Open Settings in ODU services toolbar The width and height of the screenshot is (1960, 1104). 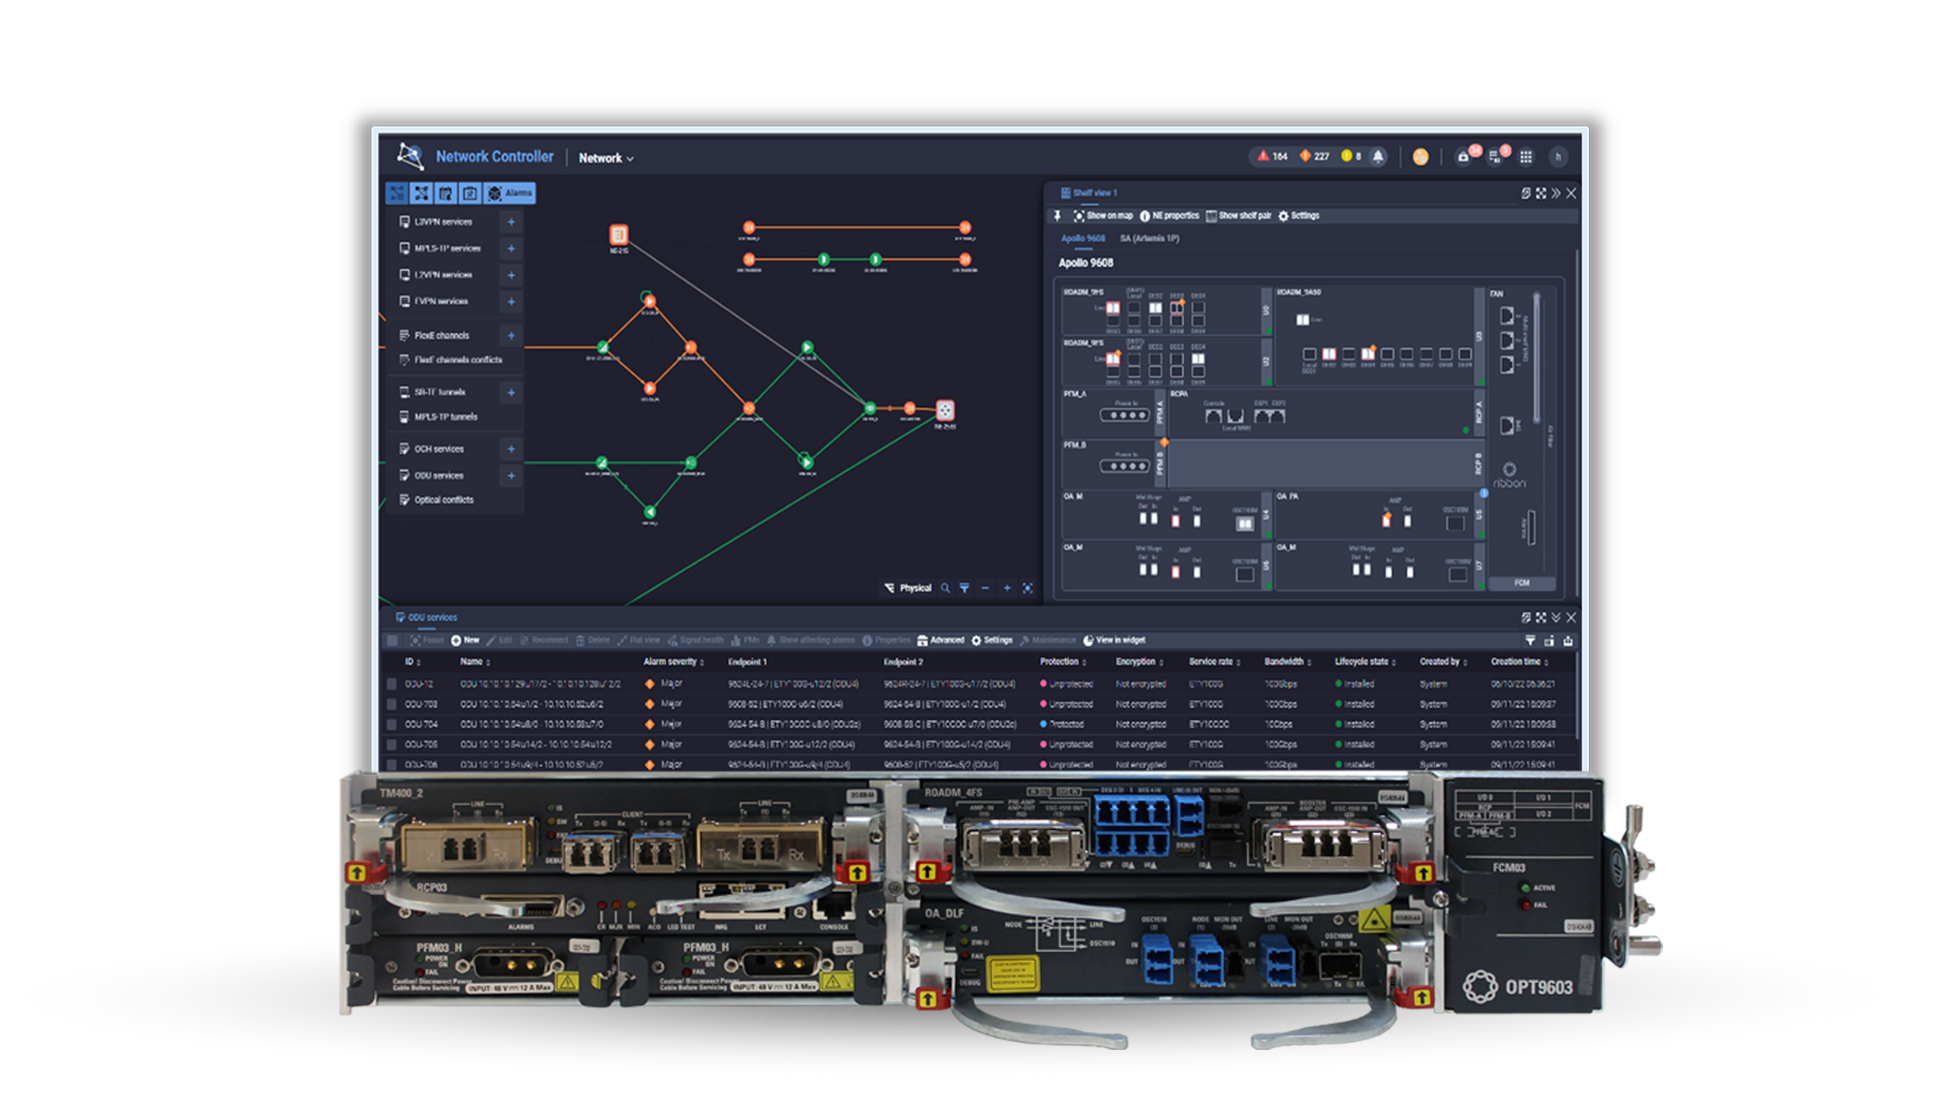(992, 641)
